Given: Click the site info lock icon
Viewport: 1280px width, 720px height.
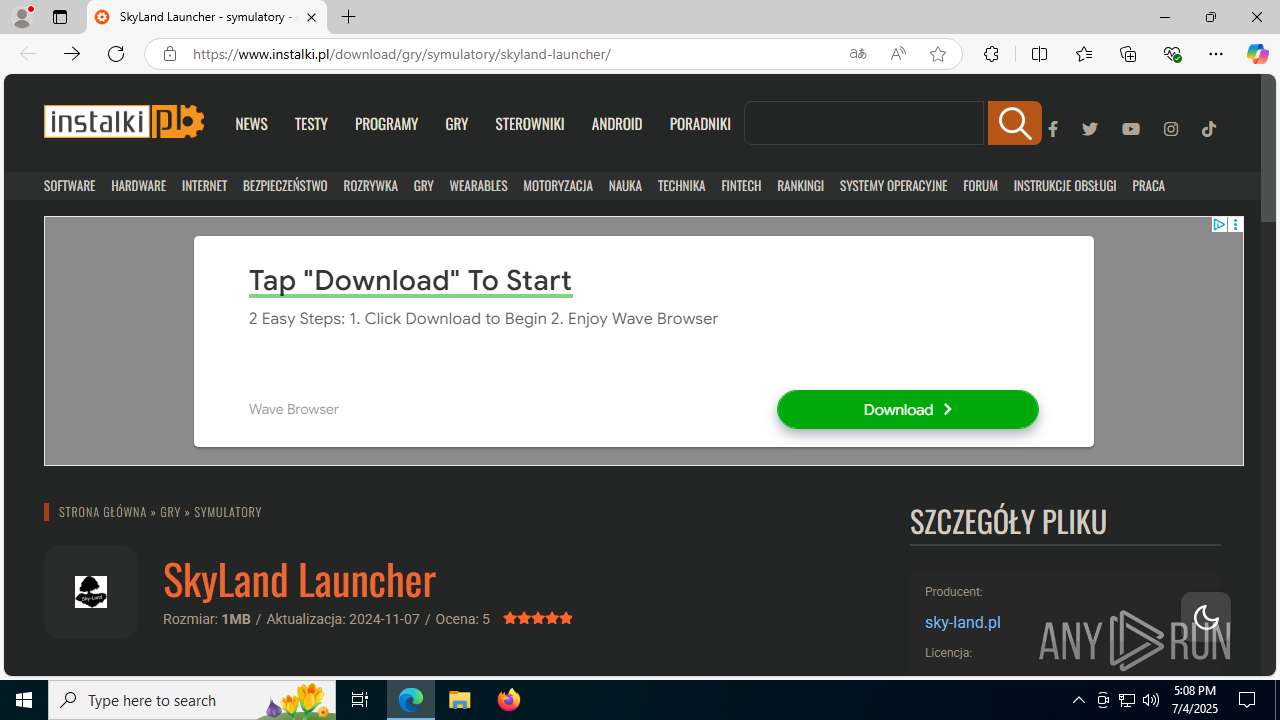Looking at the screenshot, I should coord(170,54).
